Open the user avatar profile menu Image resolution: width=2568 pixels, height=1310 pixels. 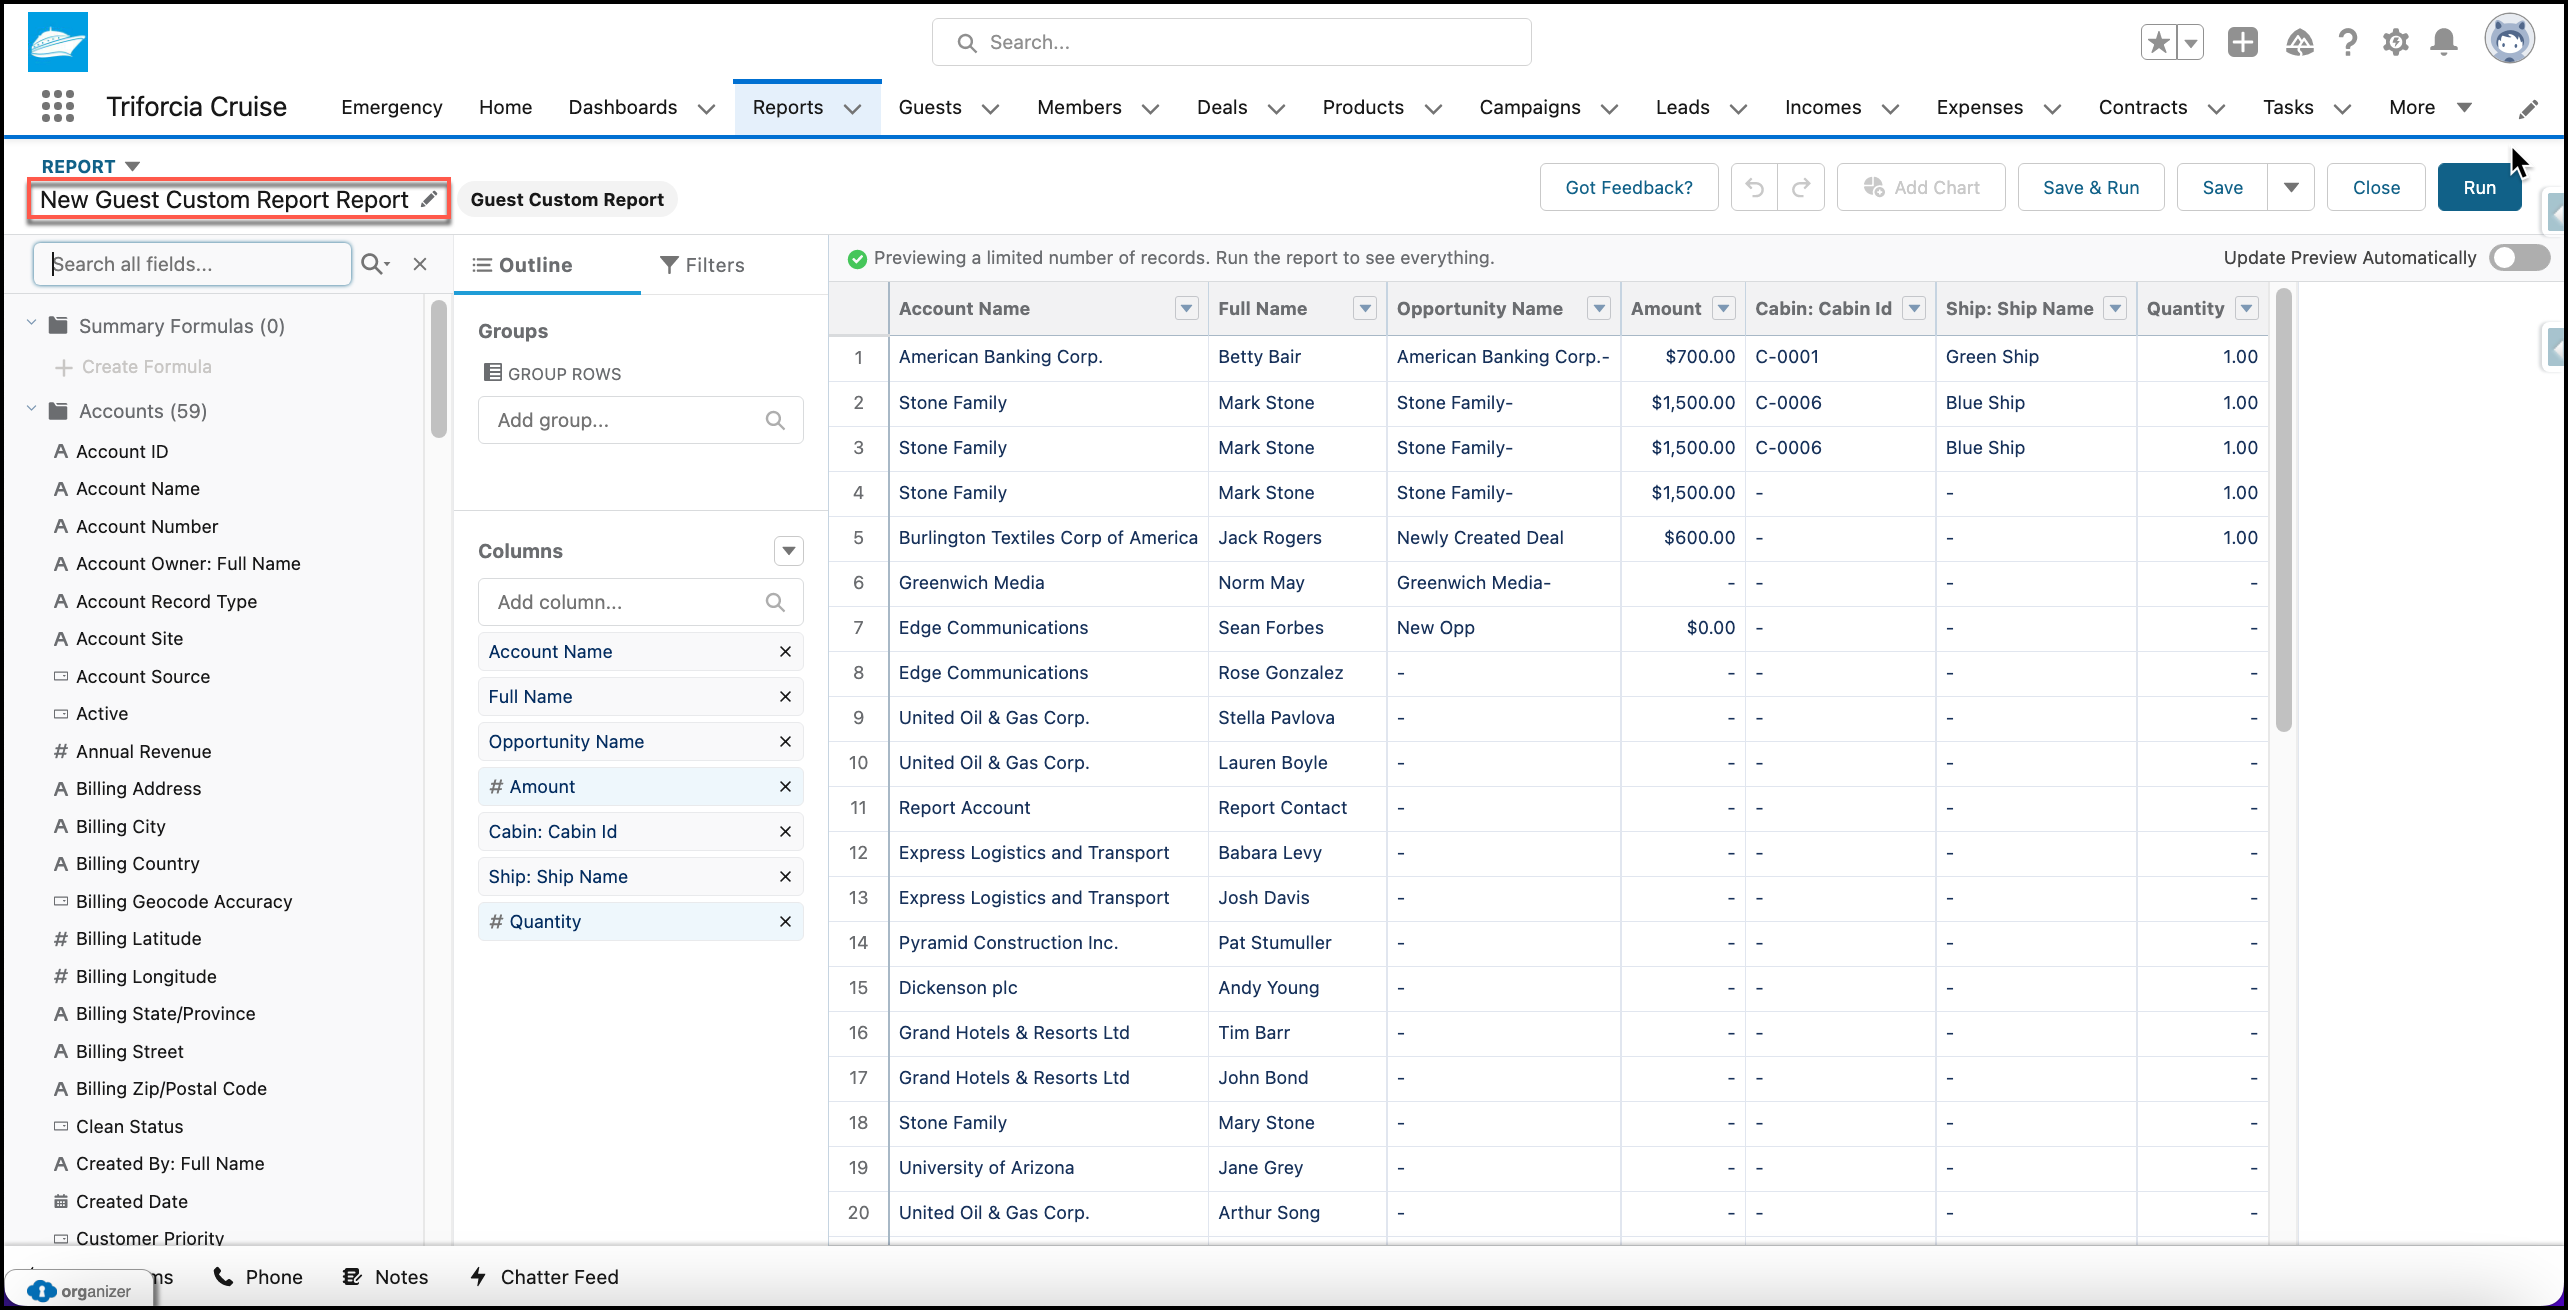(x=2509, y=40)
